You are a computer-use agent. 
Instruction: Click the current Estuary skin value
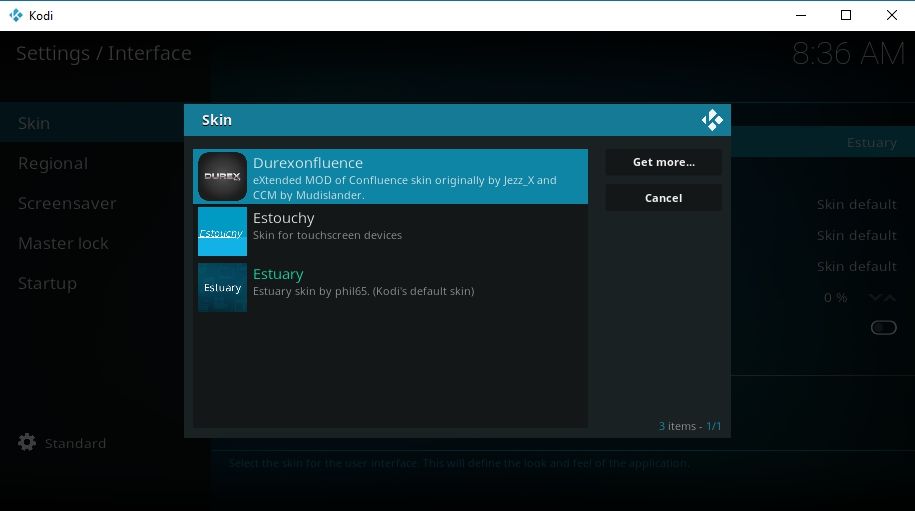click(x=871, y=142)
